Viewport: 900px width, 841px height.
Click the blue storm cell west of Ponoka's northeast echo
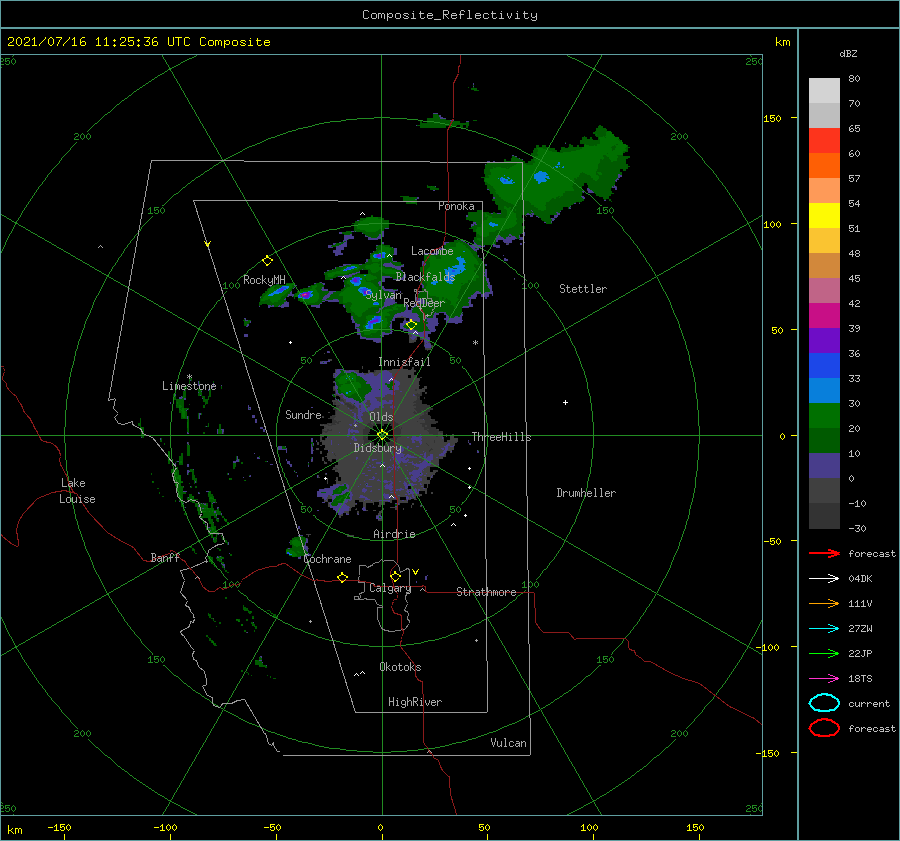(x=506, y=180)
